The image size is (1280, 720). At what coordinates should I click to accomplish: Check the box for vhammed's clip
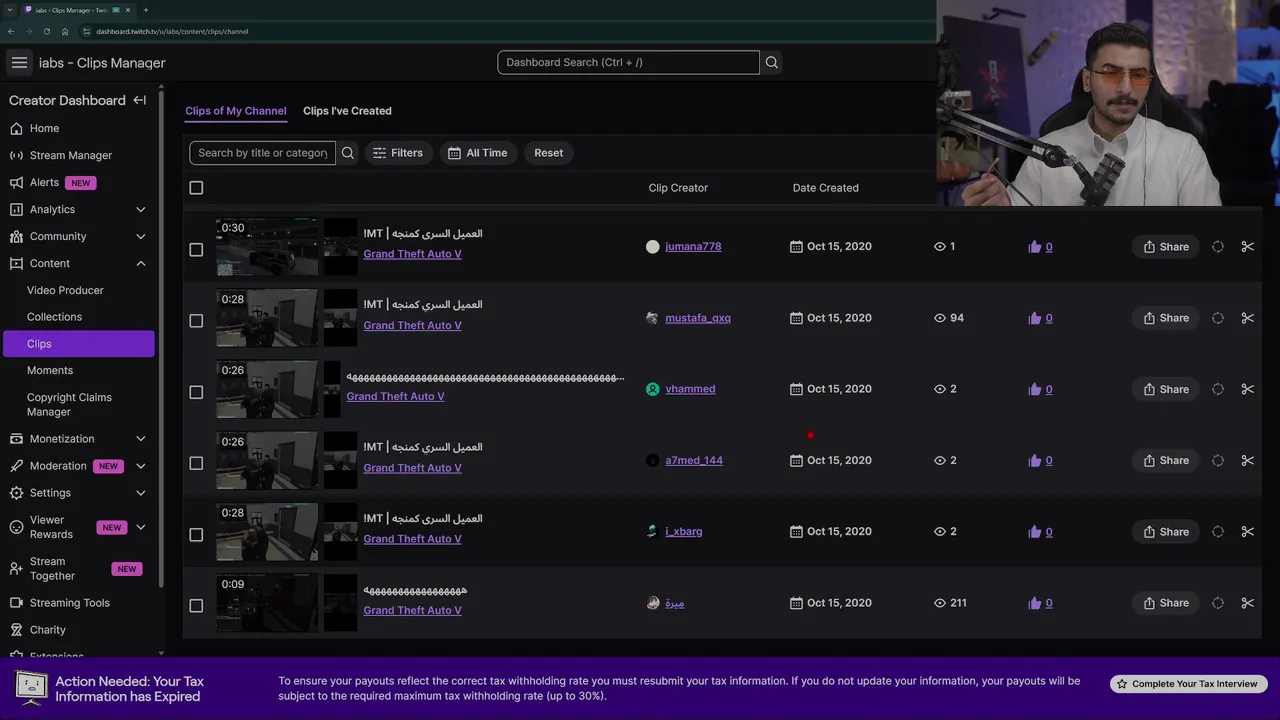(196, 392)
